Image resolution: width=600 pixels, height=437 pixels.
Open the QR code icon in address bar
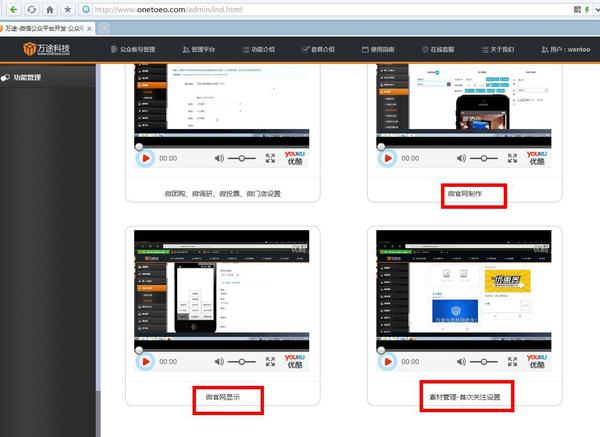577,10
